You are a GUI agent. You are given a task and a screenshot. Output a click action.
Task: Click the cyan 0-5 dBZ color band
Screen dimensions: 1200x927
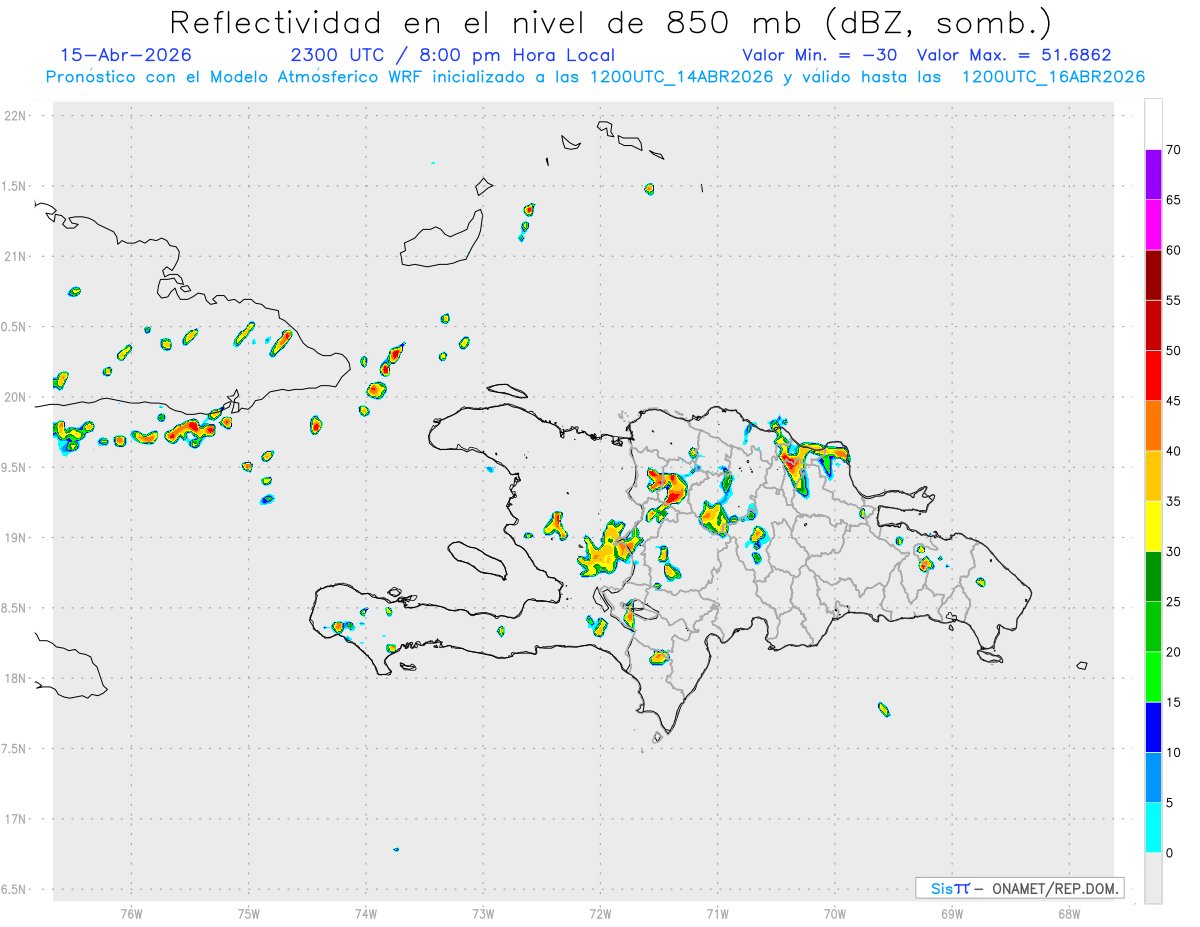click(1153, 827)
